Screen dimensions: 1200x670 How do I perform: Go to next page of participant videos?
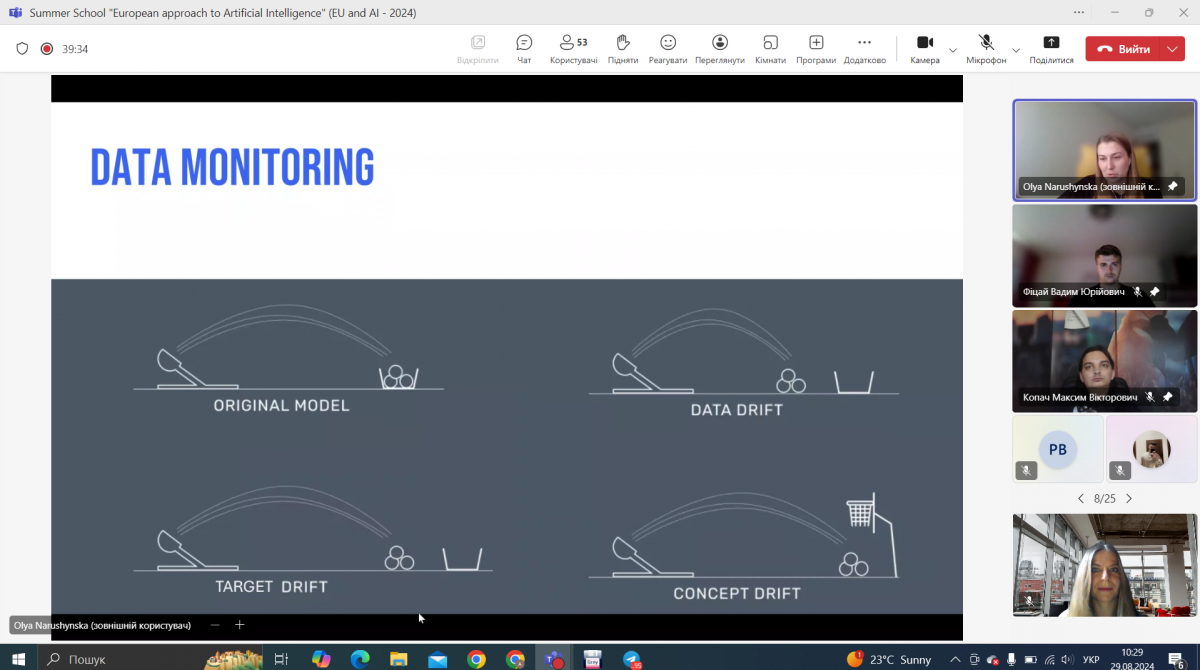click(1129, 498)
